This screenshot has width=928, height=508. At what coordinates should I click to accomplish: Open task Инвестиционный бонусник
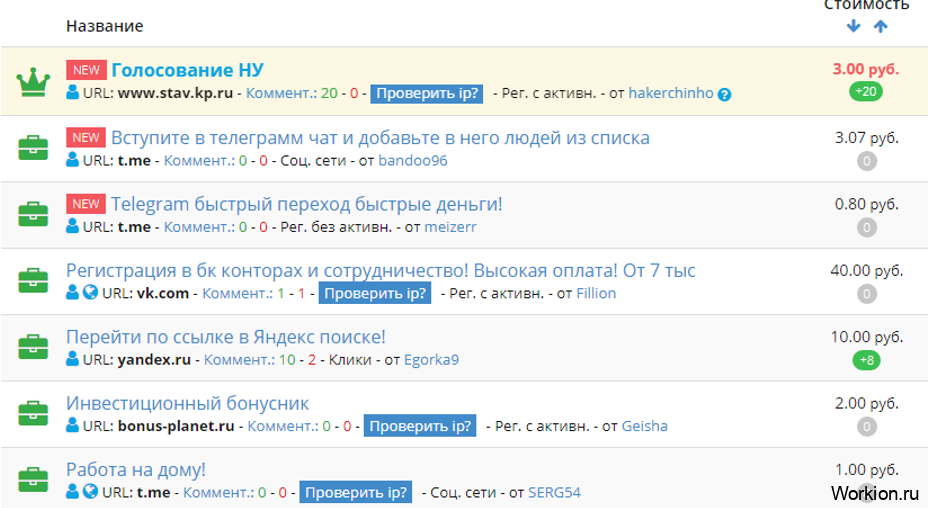tap(188, 403)
